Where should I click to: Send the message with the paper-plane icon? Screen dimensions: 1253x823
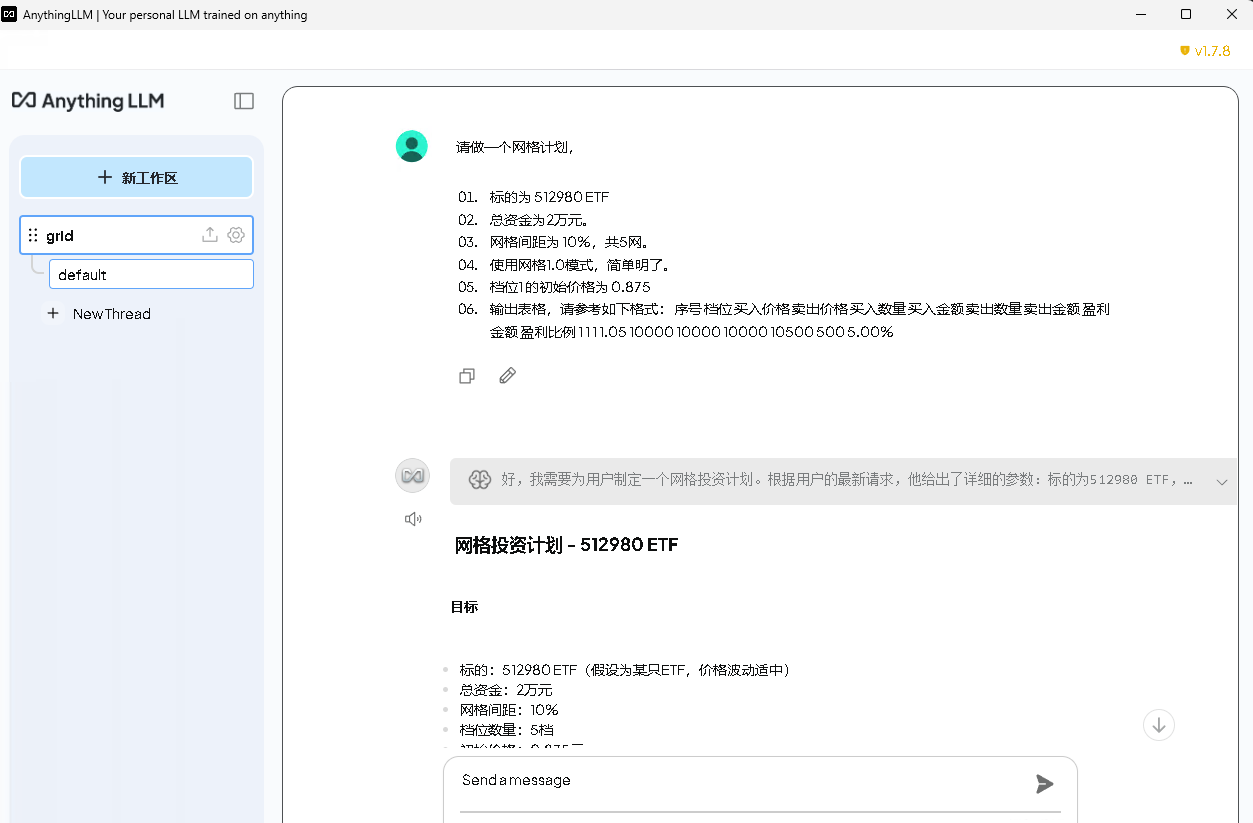click(1045, 784)
